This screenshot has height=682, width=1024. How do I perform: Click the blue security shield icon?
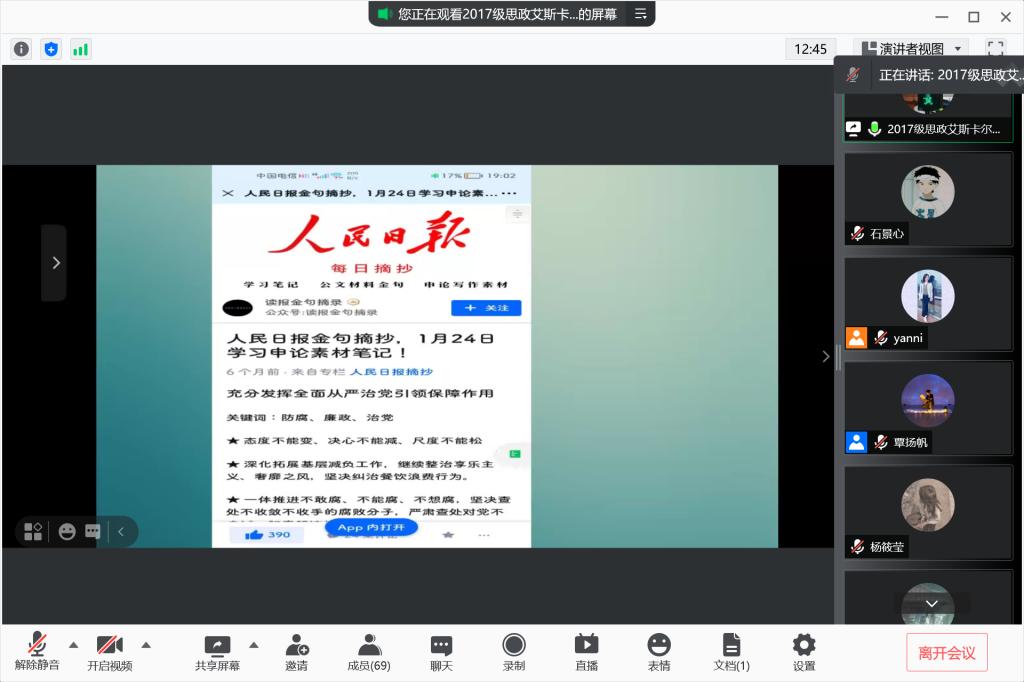51,49
